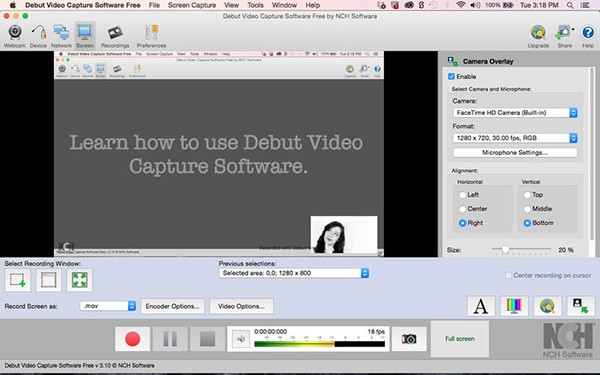Take a snapshot with camera icon
This screenshot has width=600, height=375.
click(x=409, y=339)
